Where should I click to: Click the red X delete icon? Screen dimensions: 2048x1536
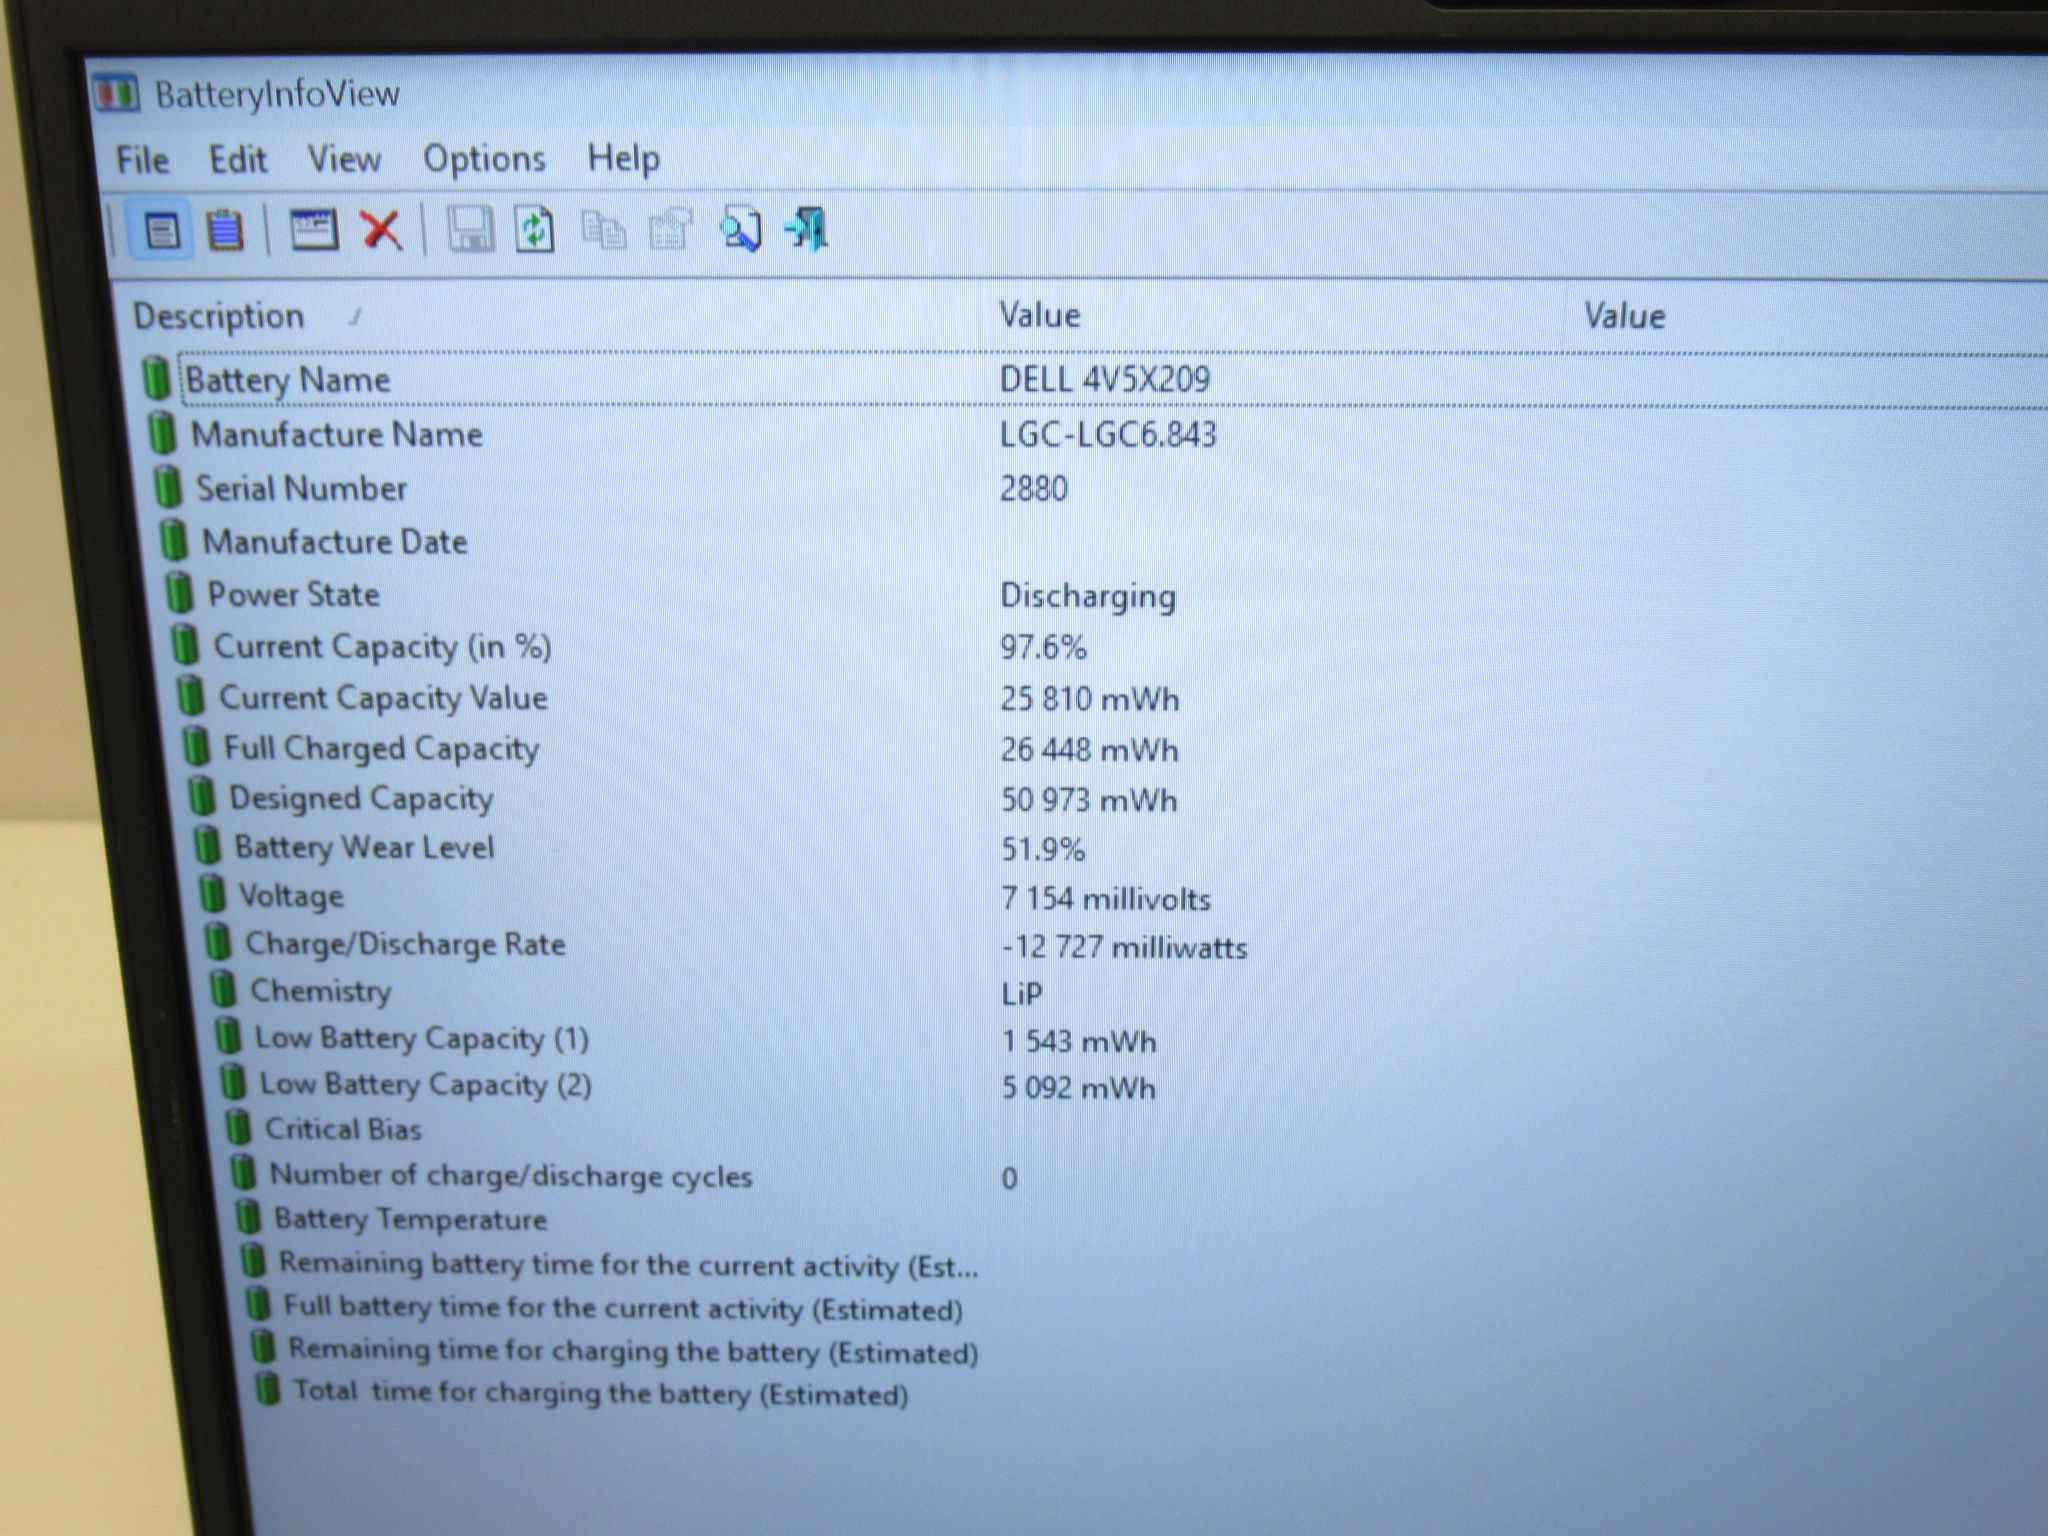pyautogui.click(x=381, y=230)
